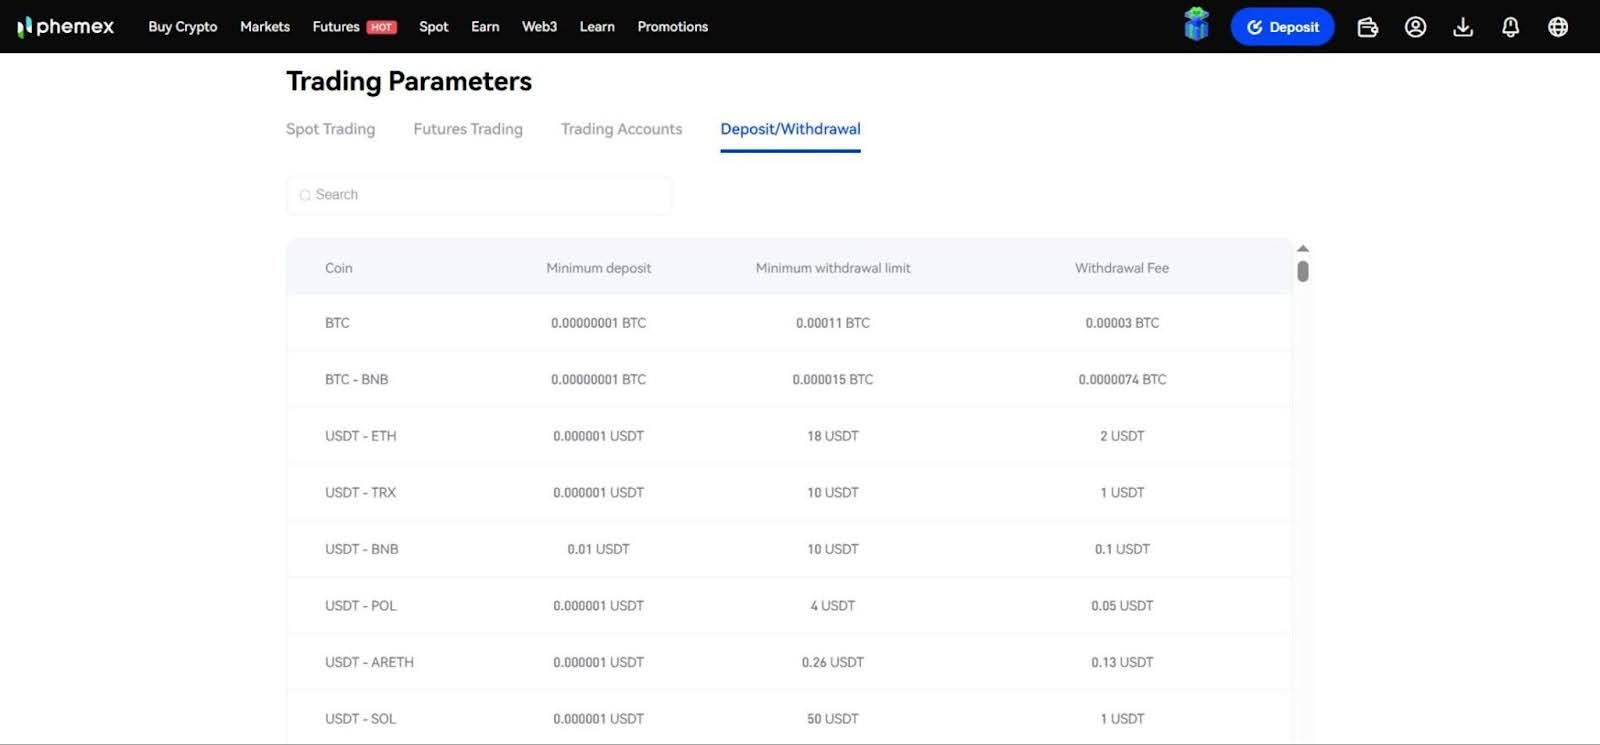Select the USDT - TRX coin cell
This screenshot has height=745, width=1600.
point(360,493)
